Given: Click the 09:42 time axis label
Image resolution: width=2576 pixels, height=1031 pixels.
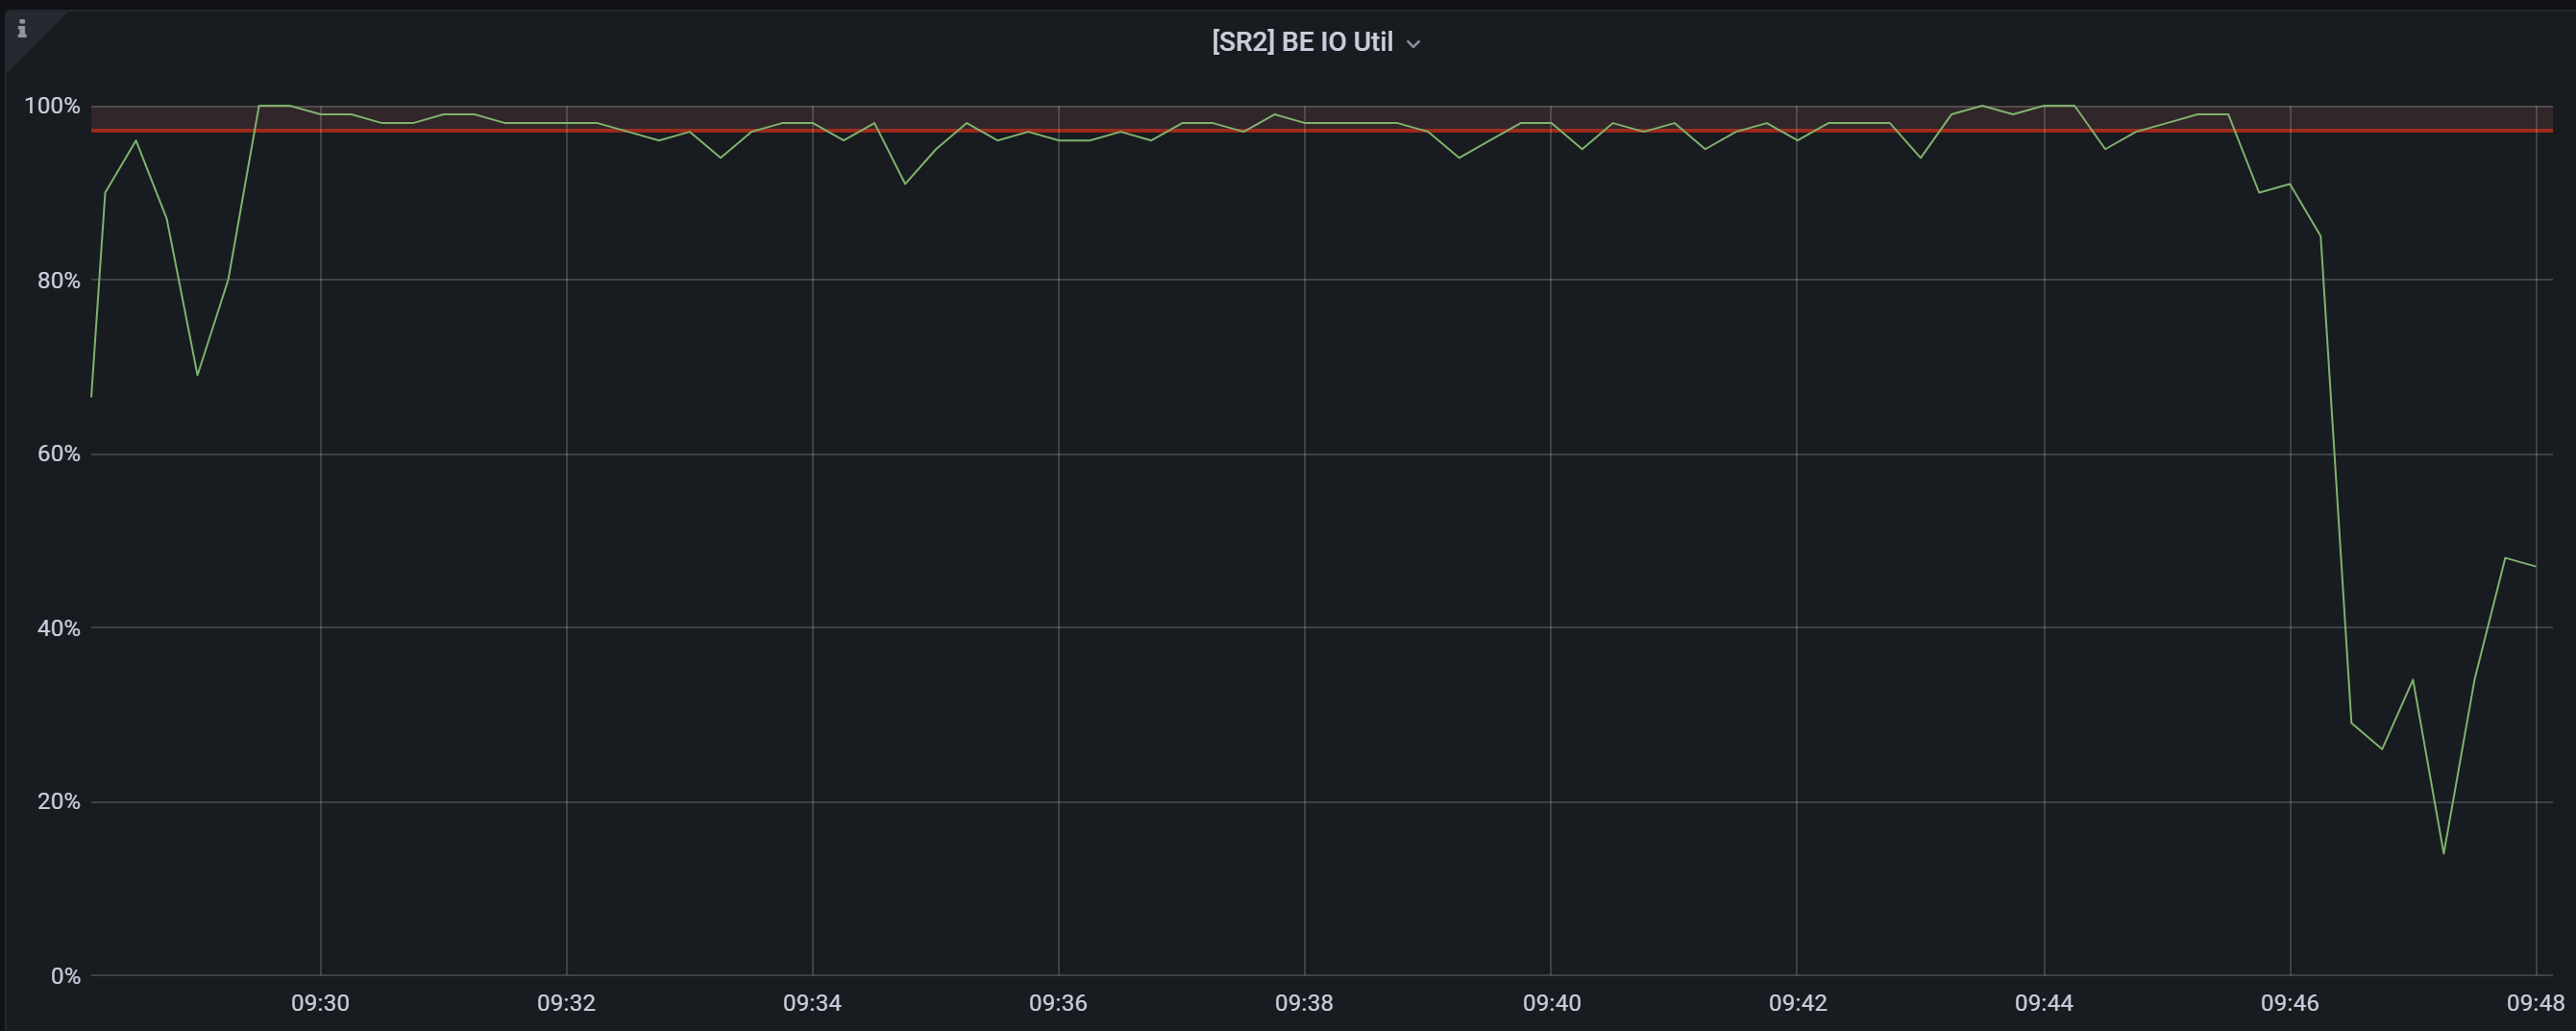Looking at the screenshot, I should [x=1798, y=1003].
